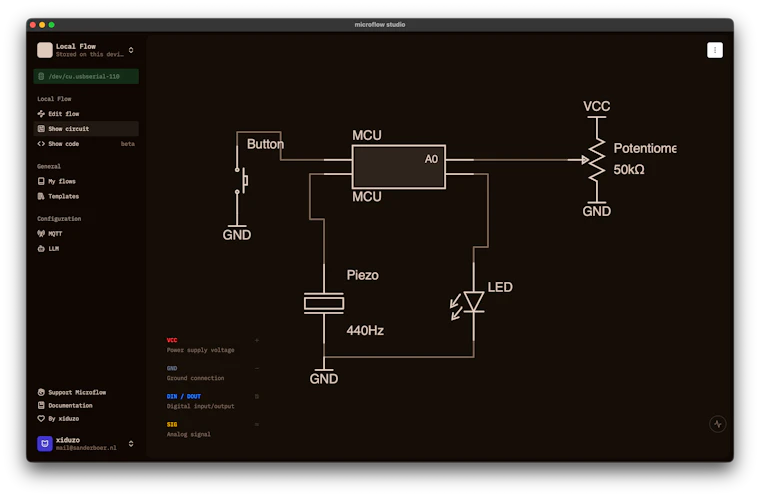Click the Edit flow icon

[41, 113]
